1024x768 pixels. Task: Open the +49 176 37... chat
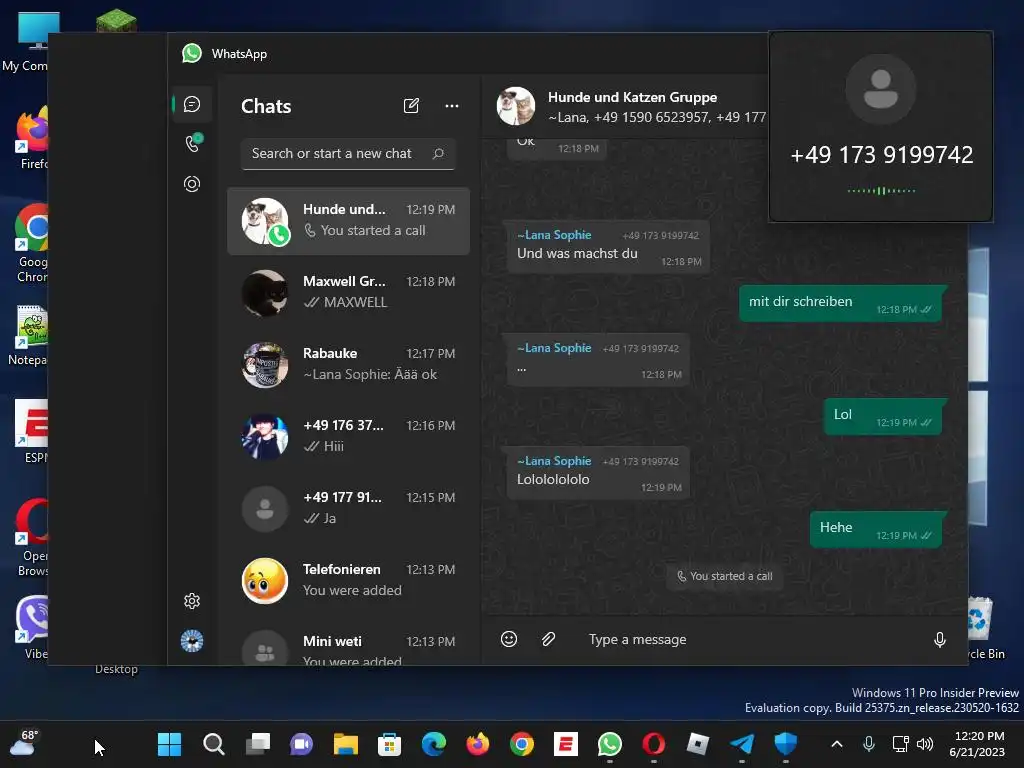pyautogui.click(x=348, y=436)
